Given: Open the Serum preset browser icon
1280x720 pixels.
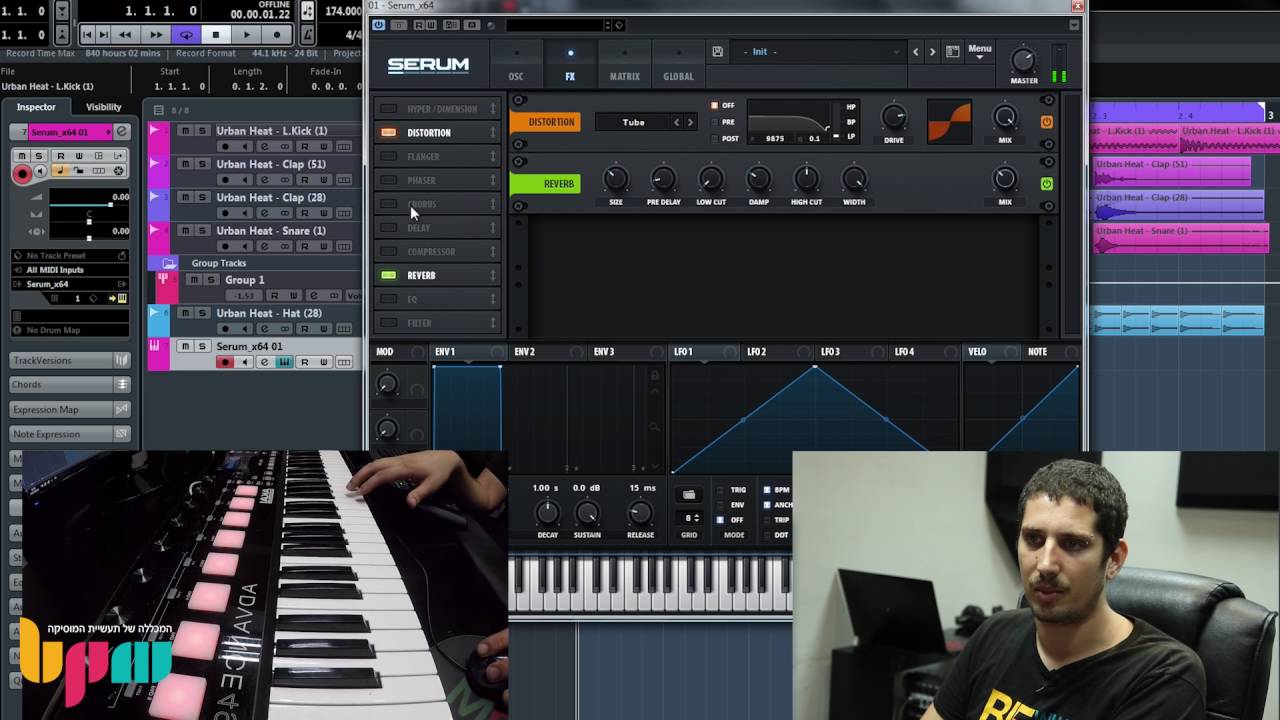Looking at the screenshot, I should click(953, 52).
